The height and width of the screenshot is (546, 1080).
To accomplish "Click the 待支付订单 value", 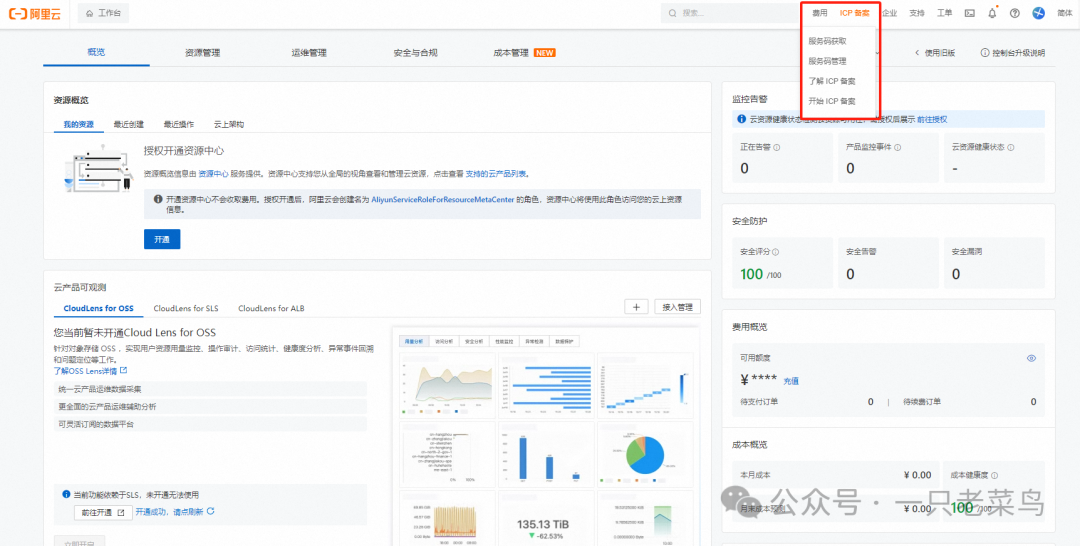I will [871, 401].
